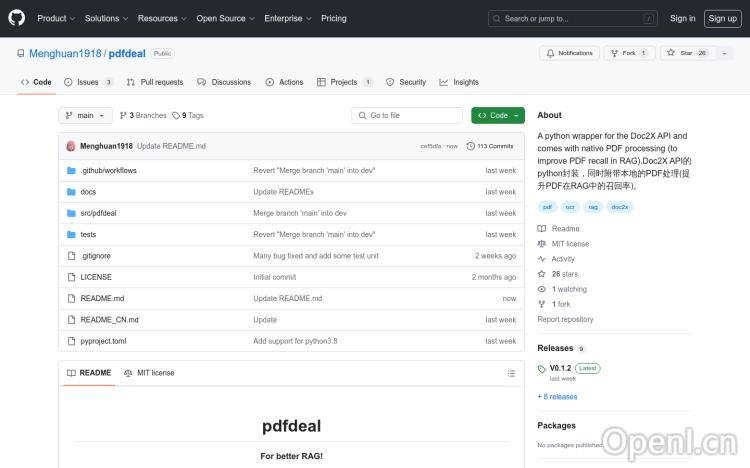Star this repository
This screenshot has height=468, width=750.
pyautogui.click(x=681, y=53)
